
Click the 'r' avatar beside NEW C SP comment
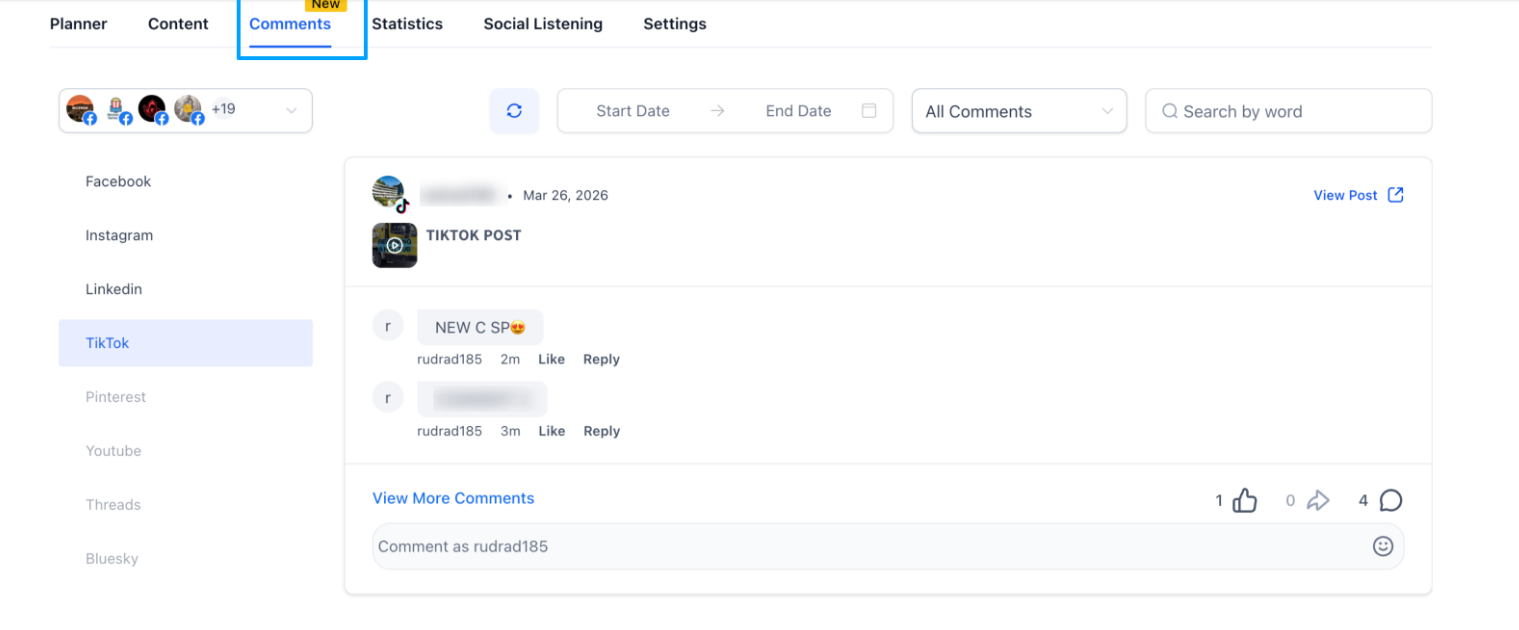pos(388,326)
